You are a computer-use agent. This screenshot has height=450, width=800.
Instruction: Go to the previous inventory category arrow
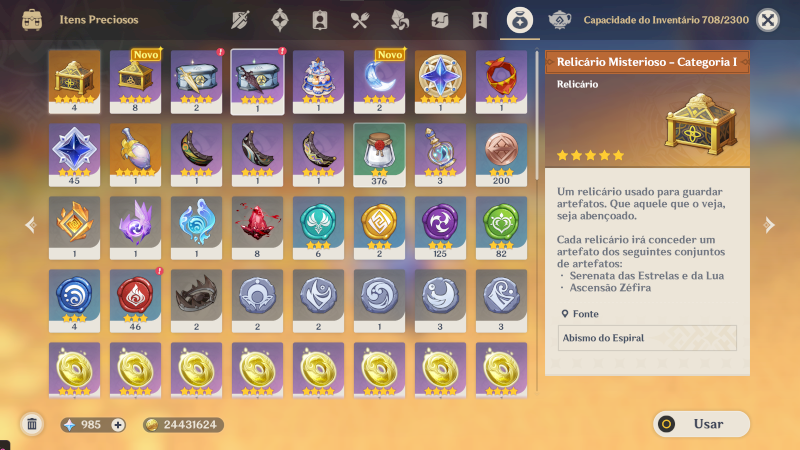pos(31,224)
